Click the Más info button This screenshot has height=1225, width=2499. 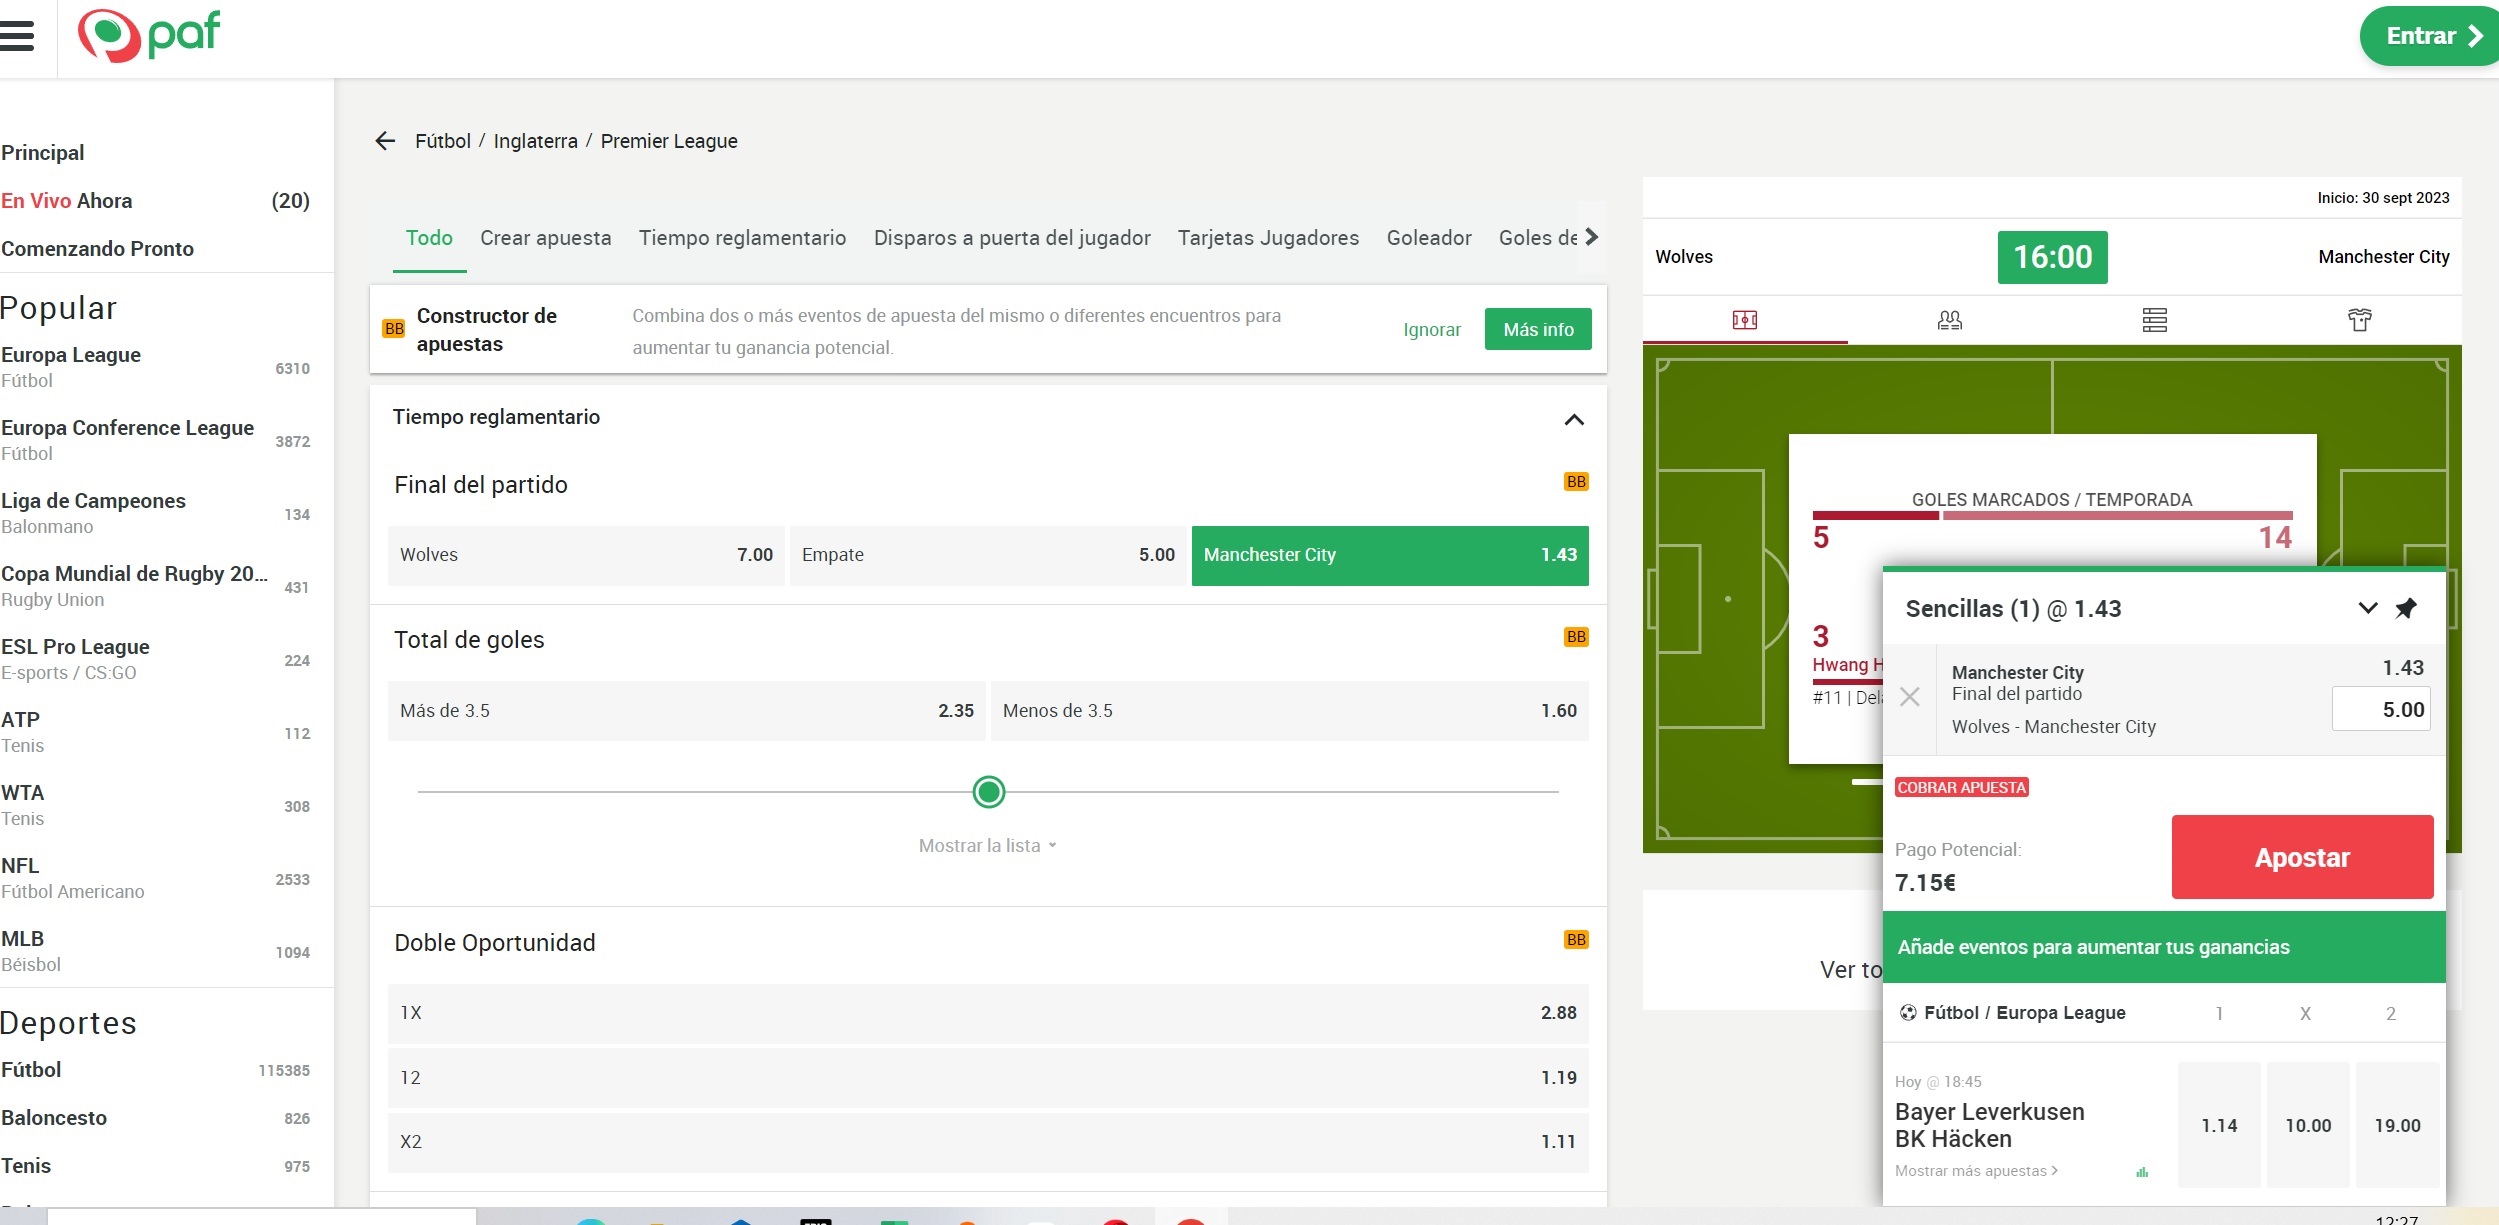1538,329
